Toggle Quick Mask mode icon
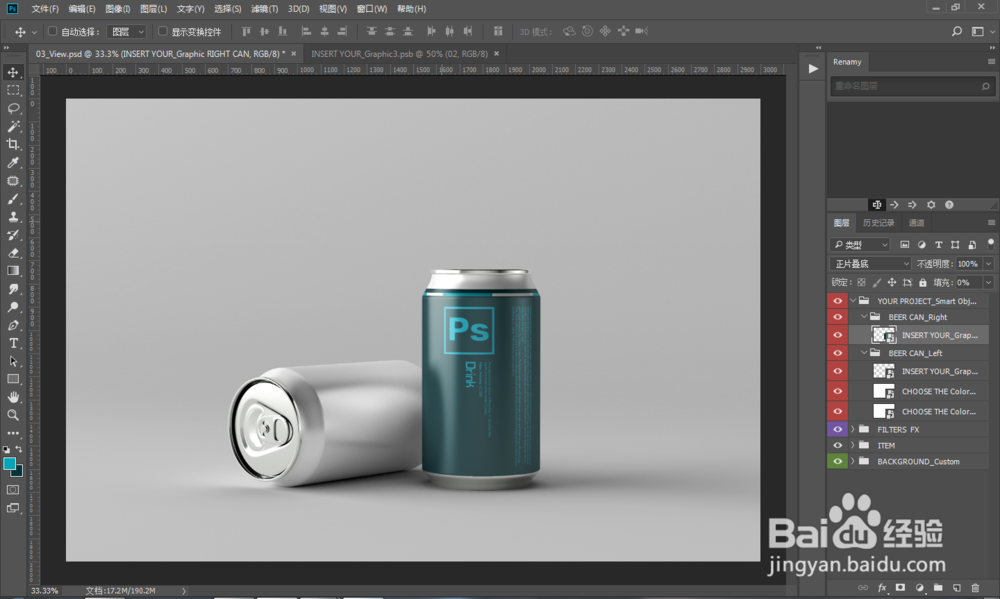This screenshot has height=599, width=1000. [x=13, y=490]
